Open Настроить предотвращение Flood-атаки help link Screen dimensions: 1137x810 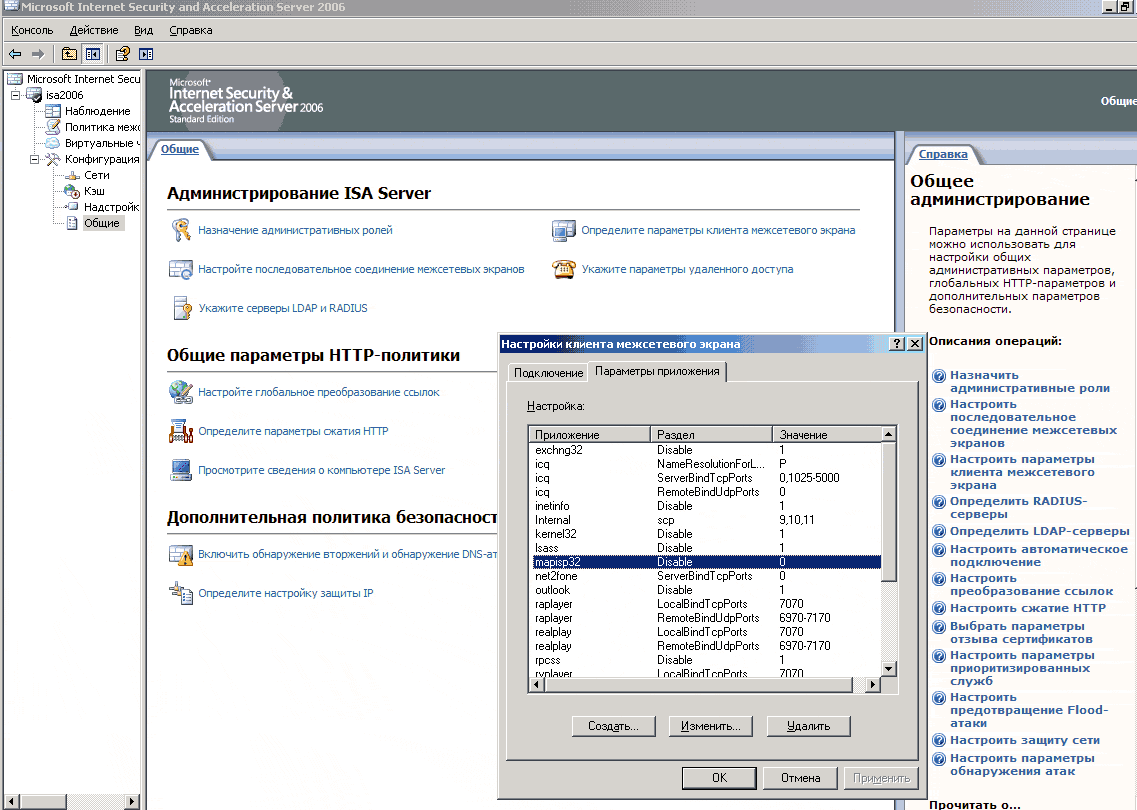[1029, 710]
